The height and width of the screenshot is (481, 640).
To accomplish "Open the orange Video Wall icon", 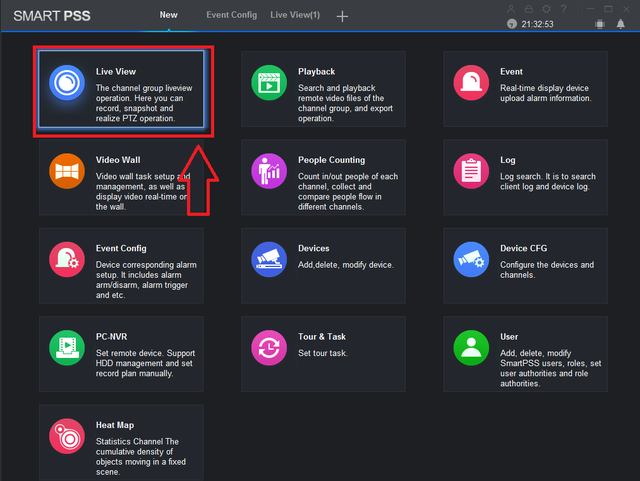I will click(67, 171).
